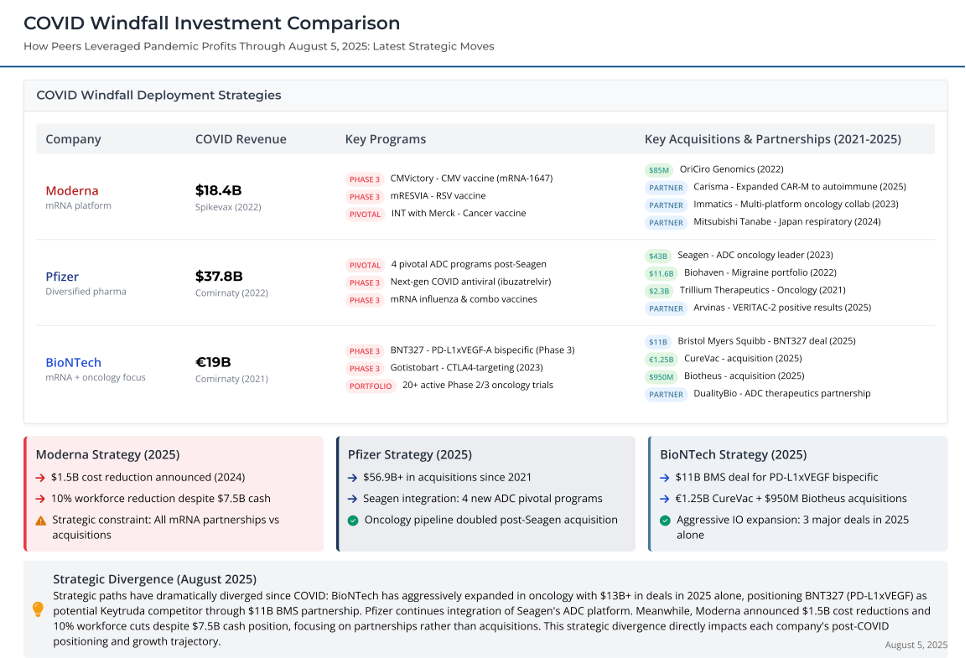Click Comirnaty (2021) label under BioNTech revenue
The image size is (966, 658).
point(232,378)
